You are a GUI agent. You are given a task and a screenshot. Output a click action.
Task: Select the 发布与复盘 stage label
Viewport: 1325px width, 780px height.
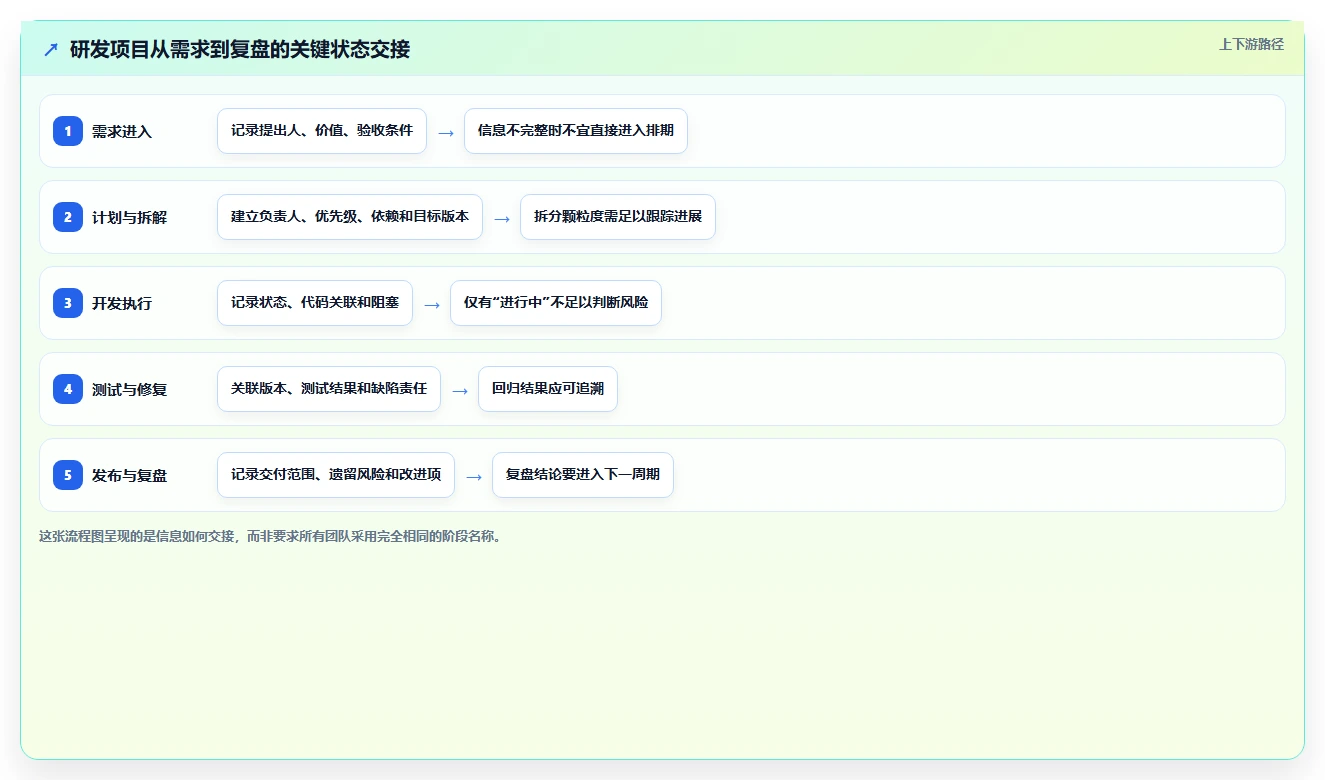130,475
